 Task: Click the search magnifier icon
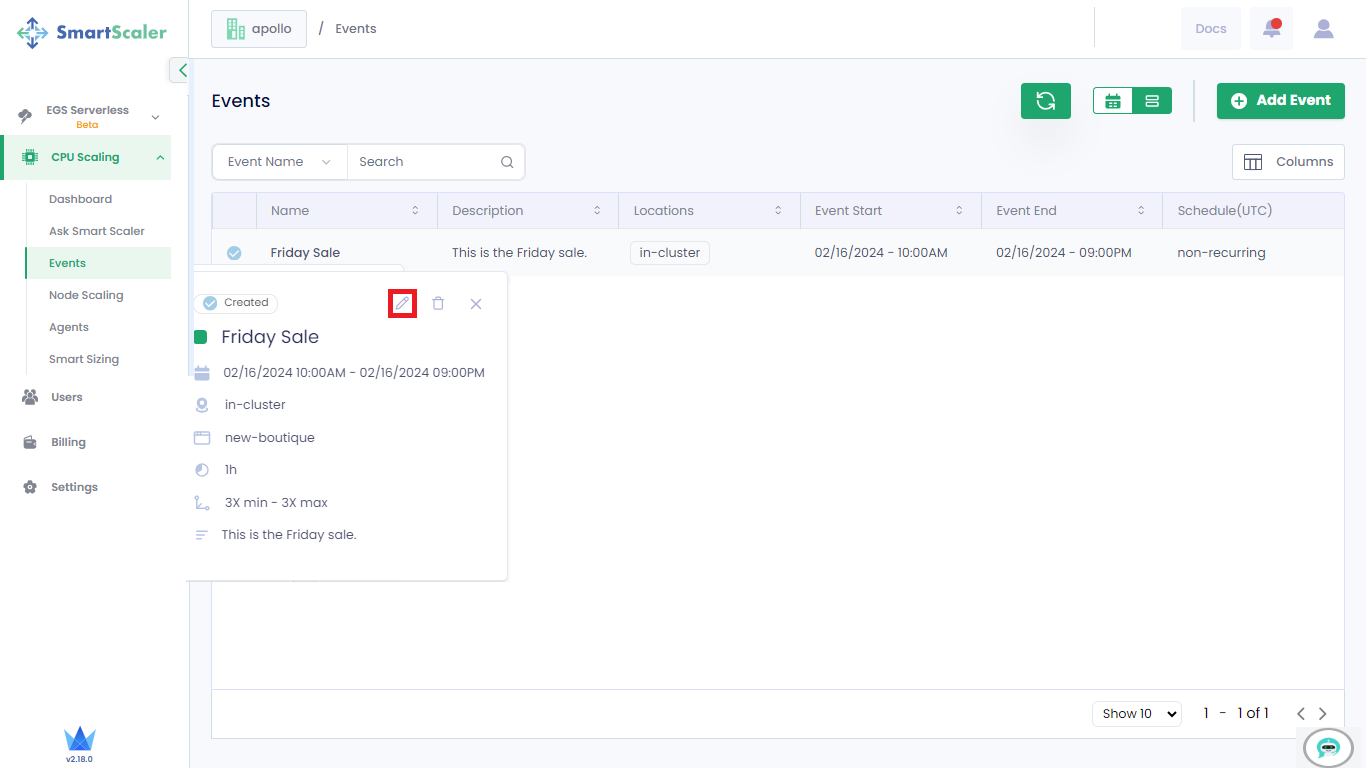[507, 162]
